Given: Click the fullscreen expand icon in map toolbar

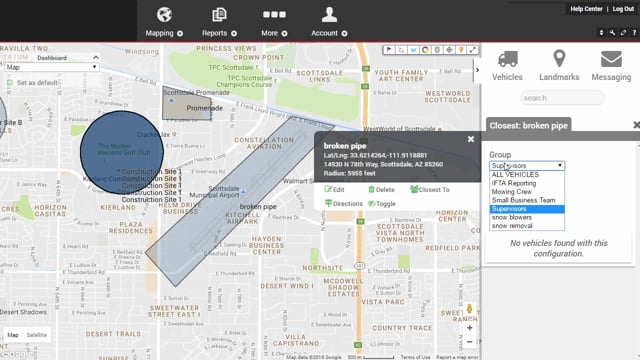Looking at the screenshot, I should click(473, 50).
